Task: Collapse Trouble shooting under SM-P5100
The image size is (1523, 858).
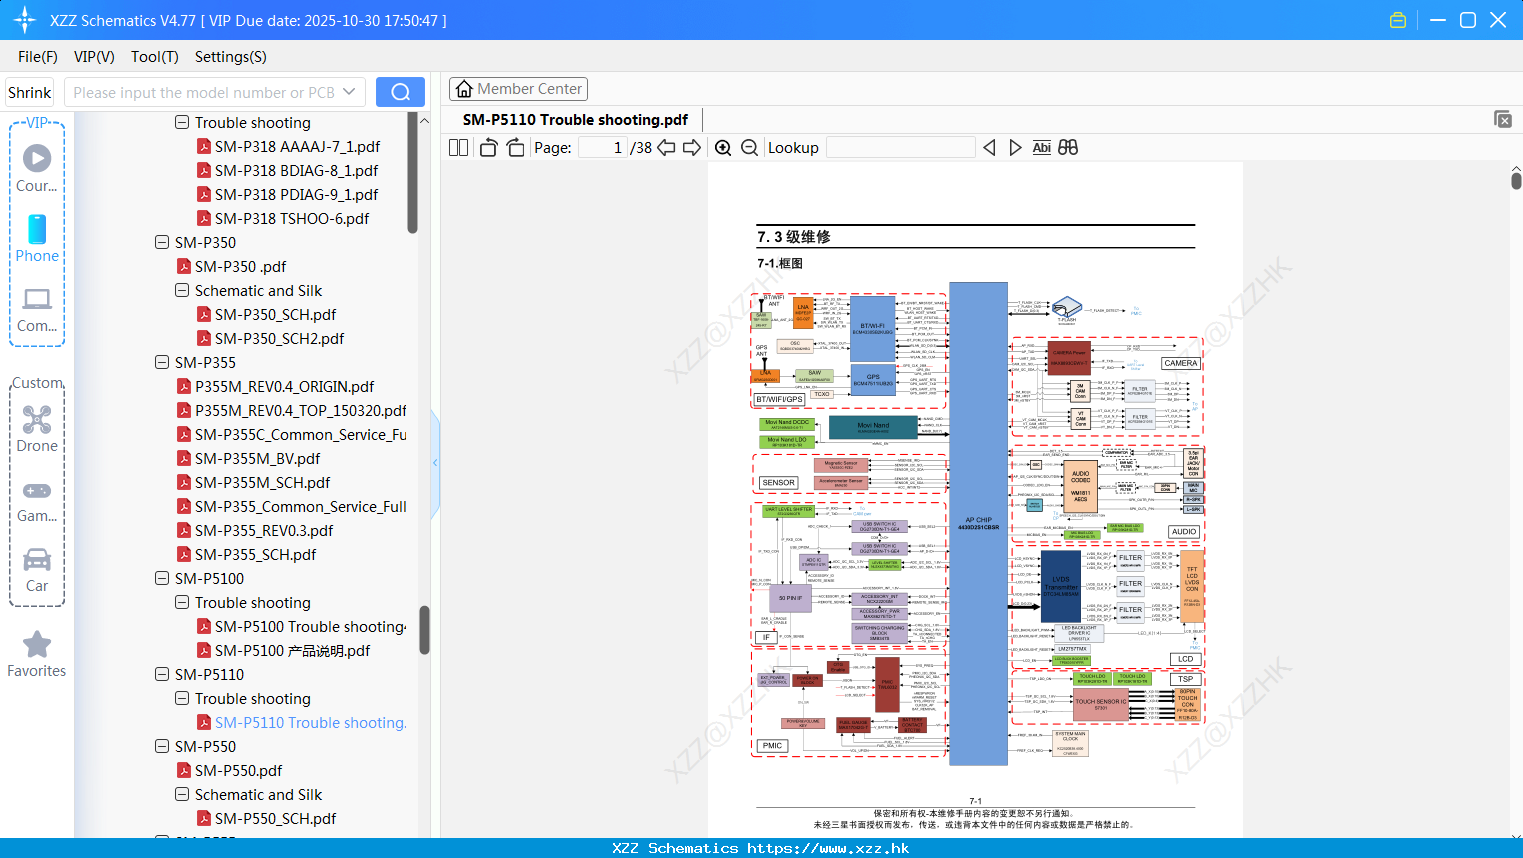Action: pos(182,602)
